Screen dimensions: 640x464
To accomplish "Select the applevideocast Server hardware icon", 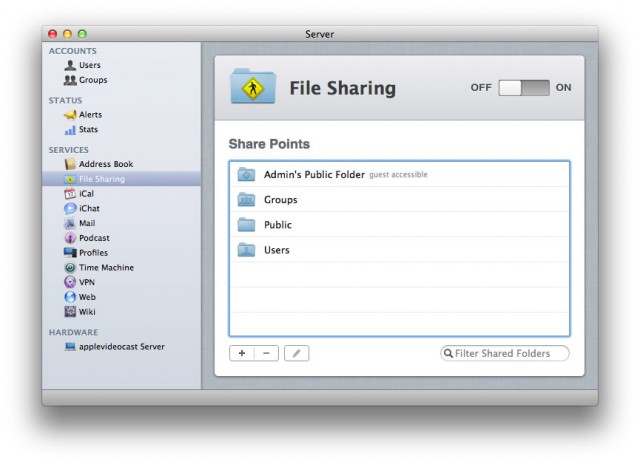I will pos(70,347).
